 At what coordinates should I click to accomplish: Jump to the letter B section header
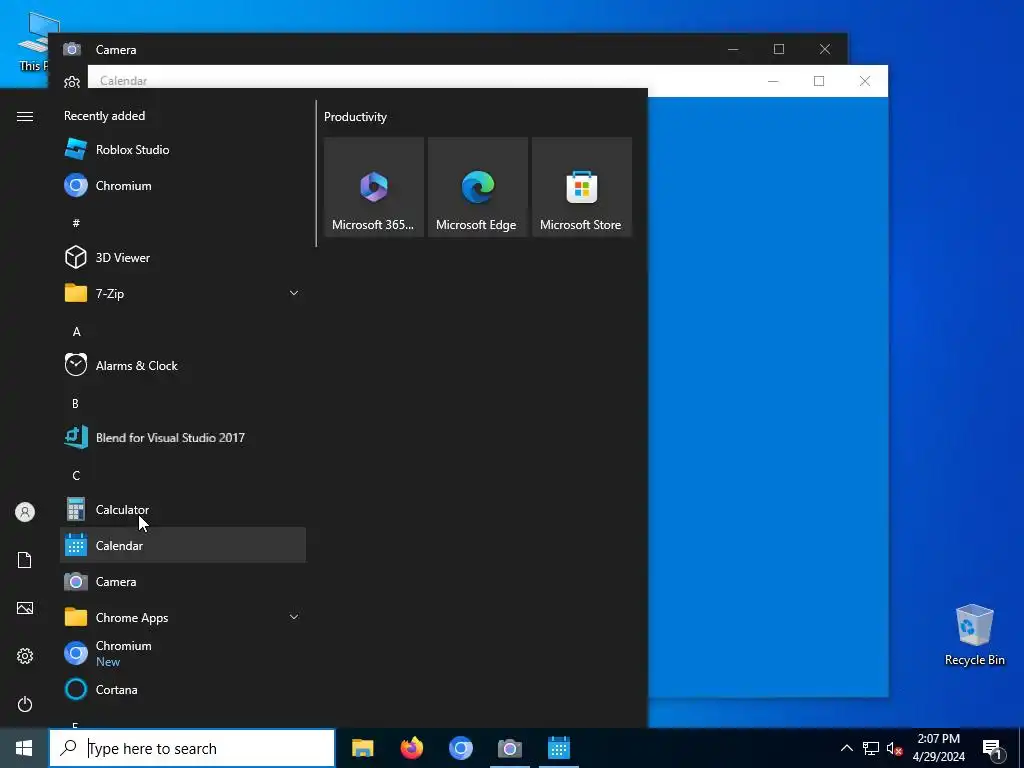point(76,404)
